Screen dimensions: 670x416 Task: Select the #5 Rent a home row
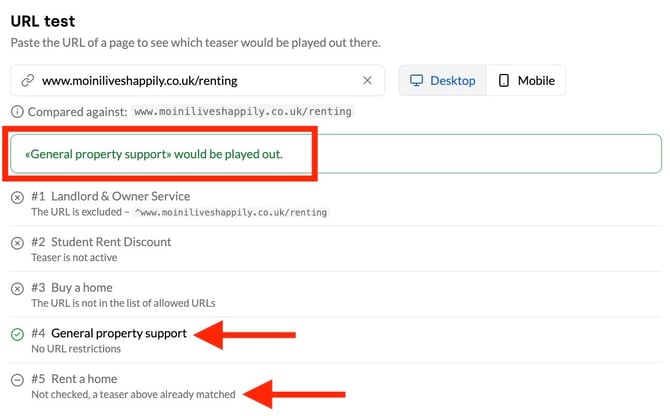tap(336, 386)
